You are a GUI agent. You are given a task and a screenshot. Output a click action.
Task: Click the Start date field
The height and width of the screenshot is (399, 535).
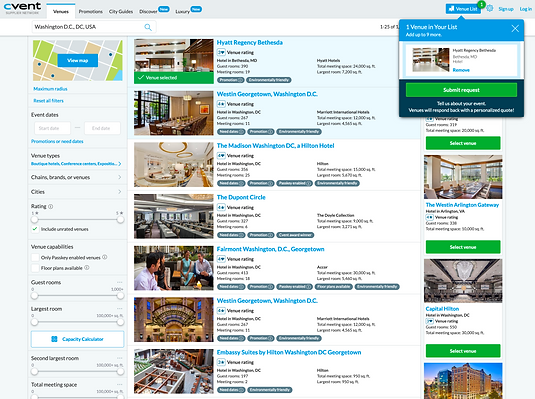pyautogui.click(x=53, y=128)
